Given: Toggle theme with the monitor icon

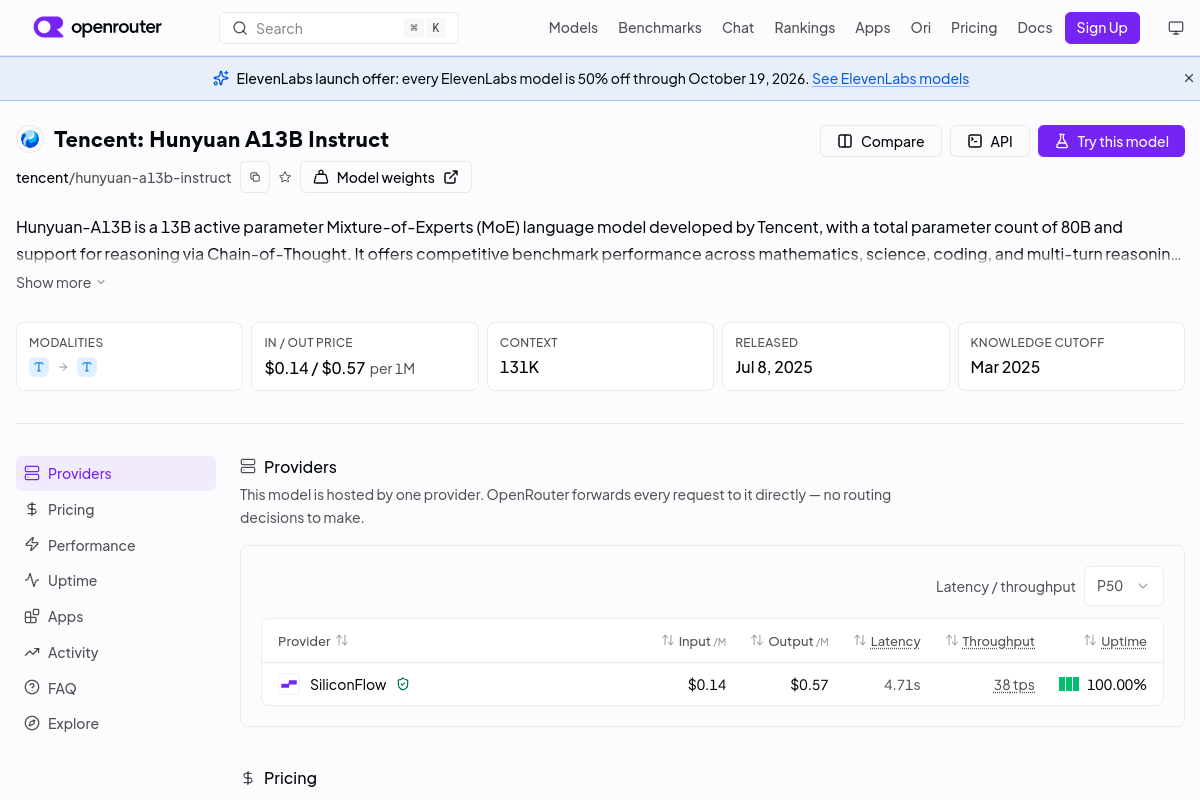Looking at the screenshot, I should [x=1176, y=28].
